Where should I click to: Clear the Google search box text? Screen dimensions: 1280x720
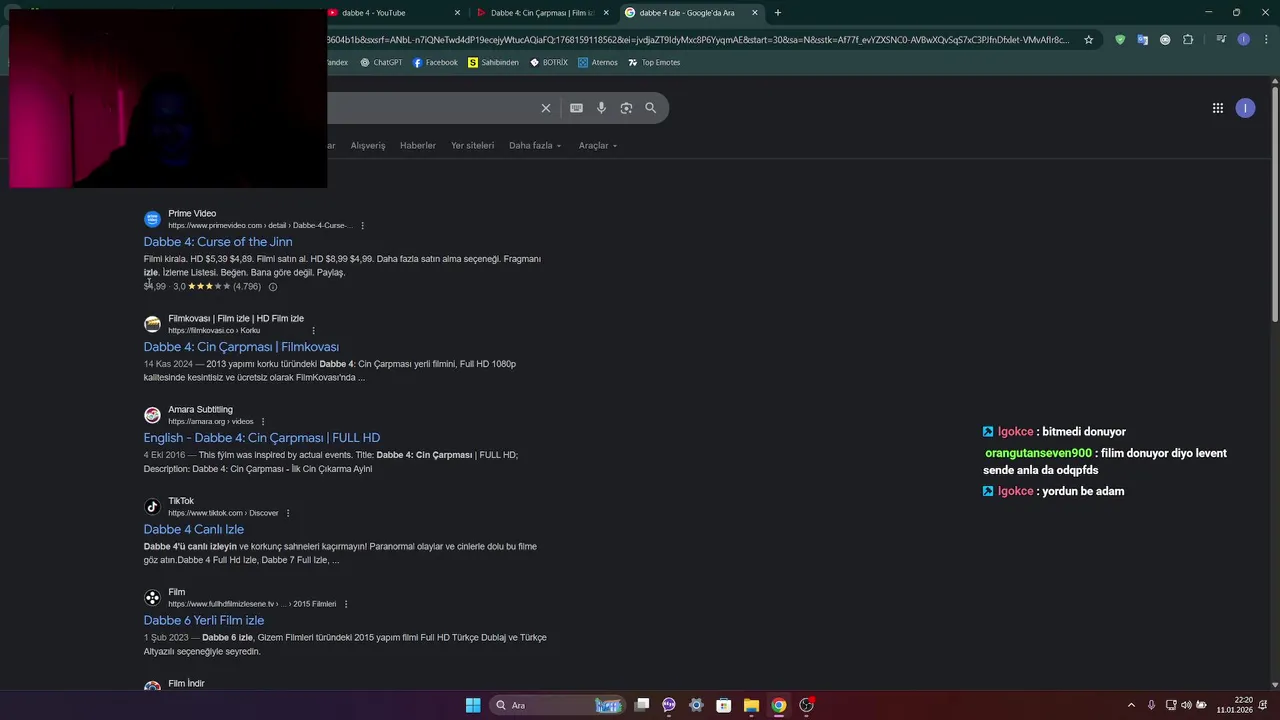point(546,108)
